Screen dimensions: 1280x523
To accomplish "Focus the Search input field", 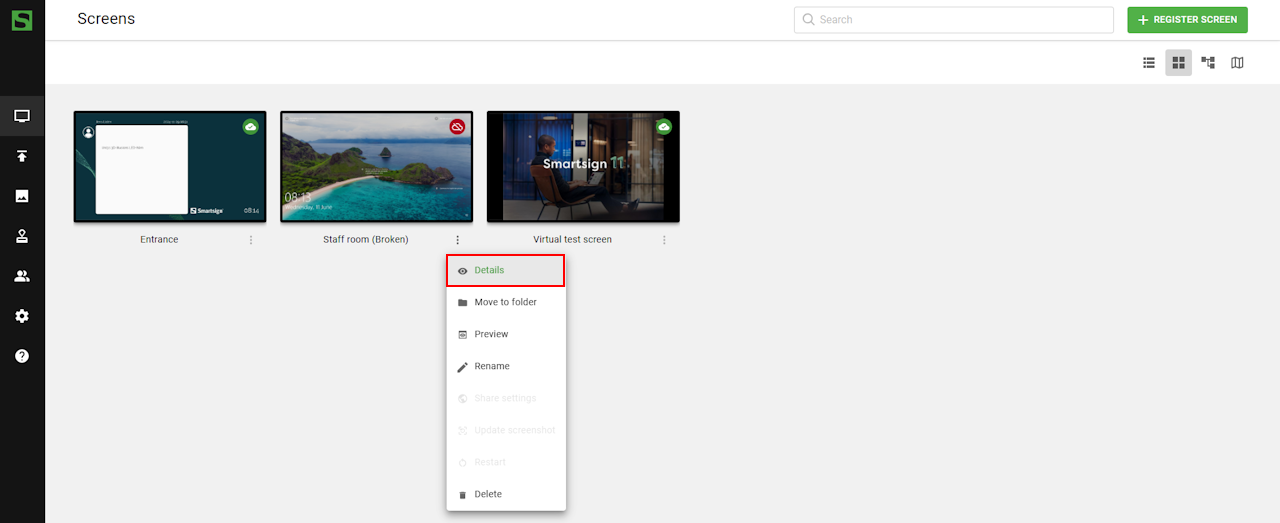I will (954, 20).
